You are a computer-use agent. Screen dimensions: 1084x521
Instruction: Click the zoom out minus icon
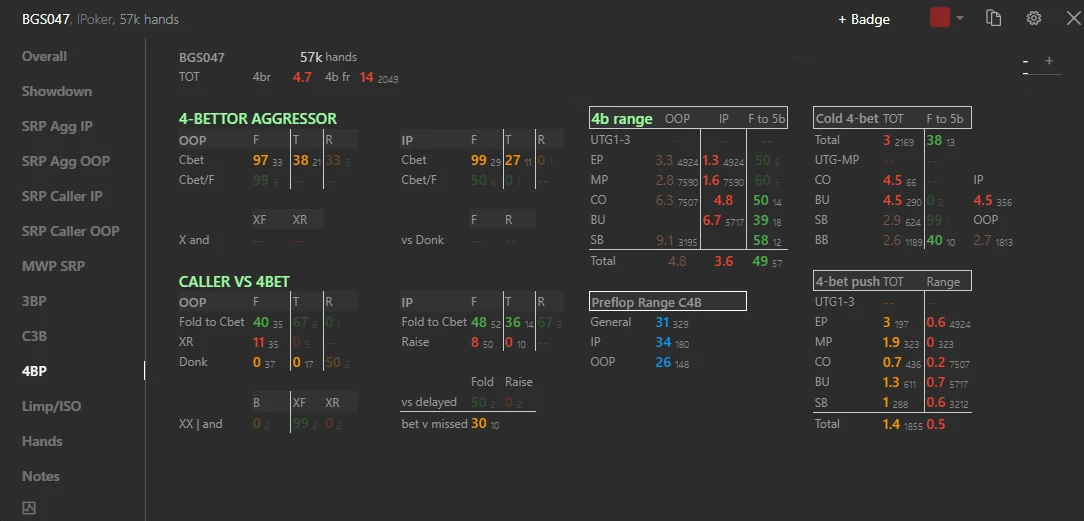1025,61
